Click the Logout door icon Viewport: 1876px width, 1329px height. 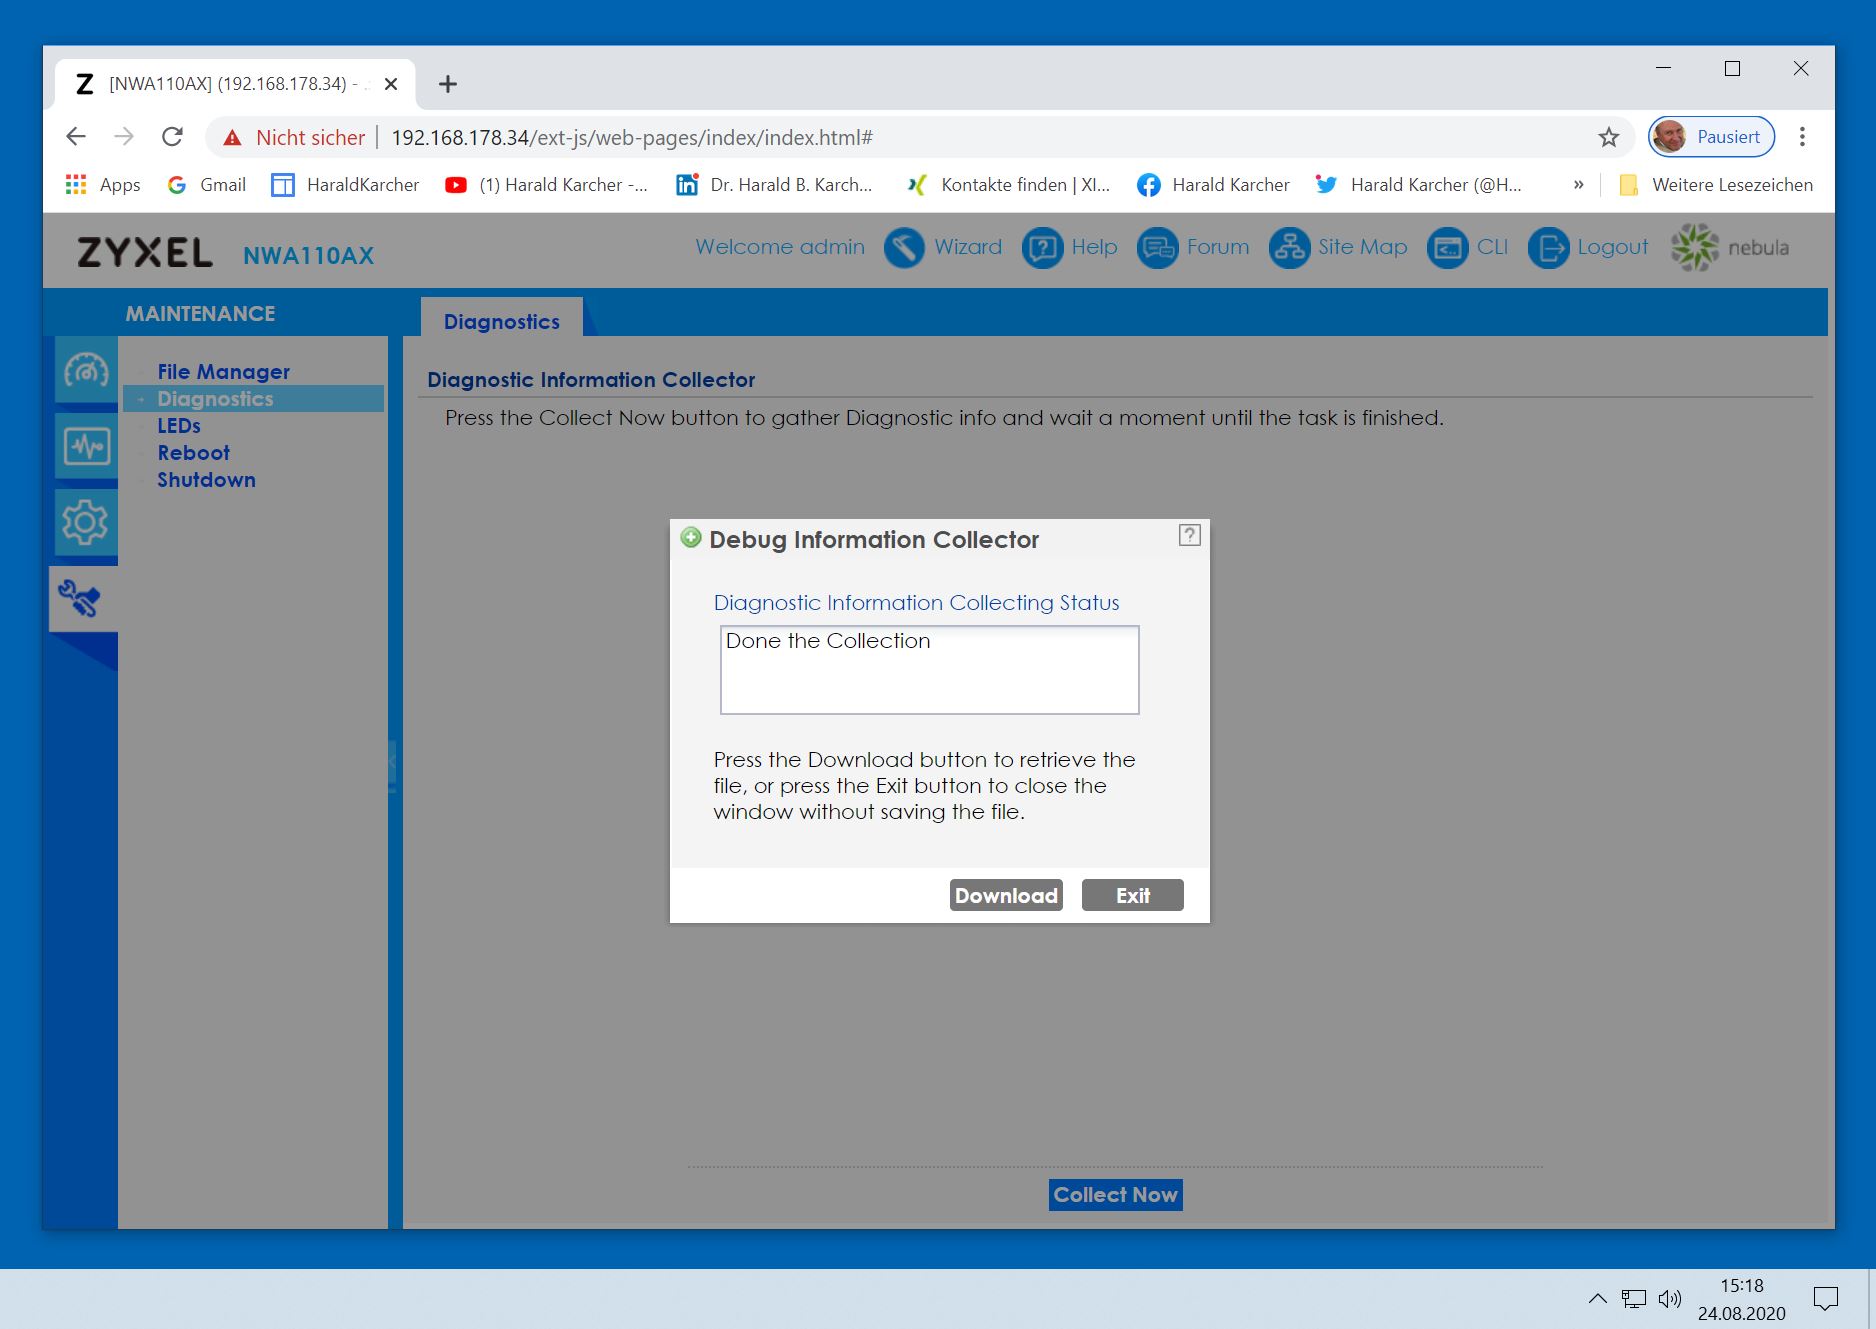[x=1549, y=248]
